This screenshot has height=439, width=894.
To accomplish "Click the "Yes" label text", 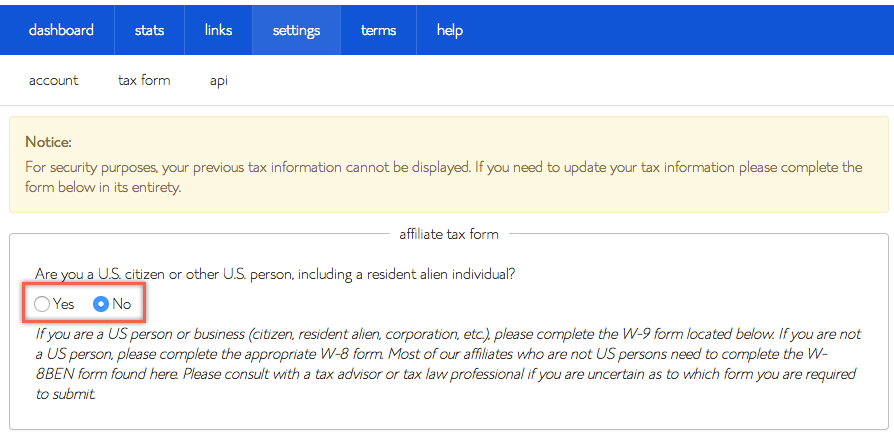I will click(63, 303).
